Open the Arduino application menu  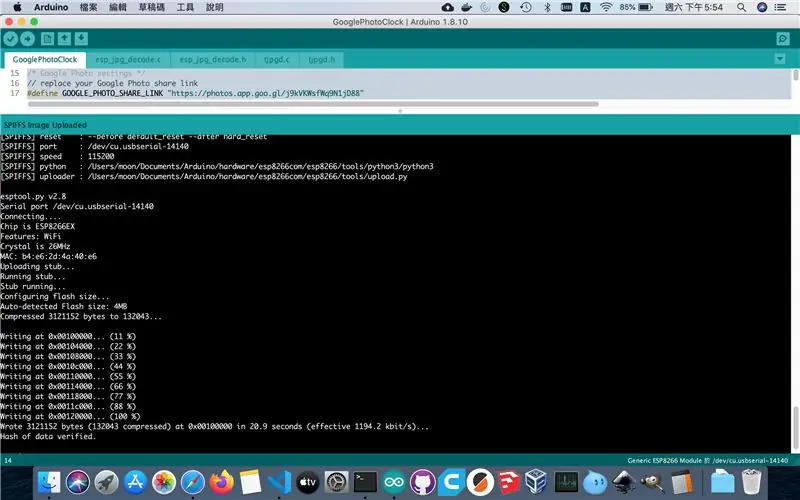point(51,7)
